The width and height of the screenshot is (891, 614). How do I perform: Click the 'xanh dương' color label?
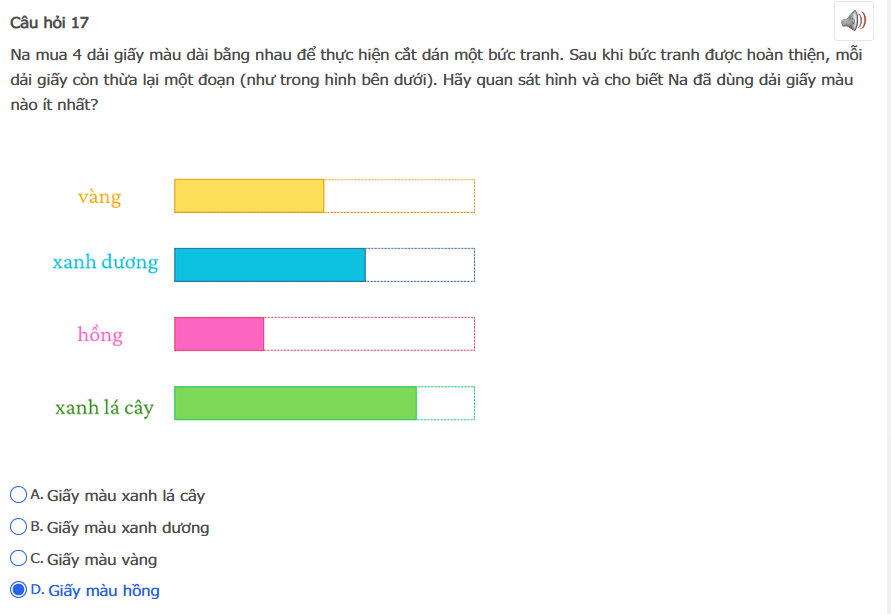105,263
